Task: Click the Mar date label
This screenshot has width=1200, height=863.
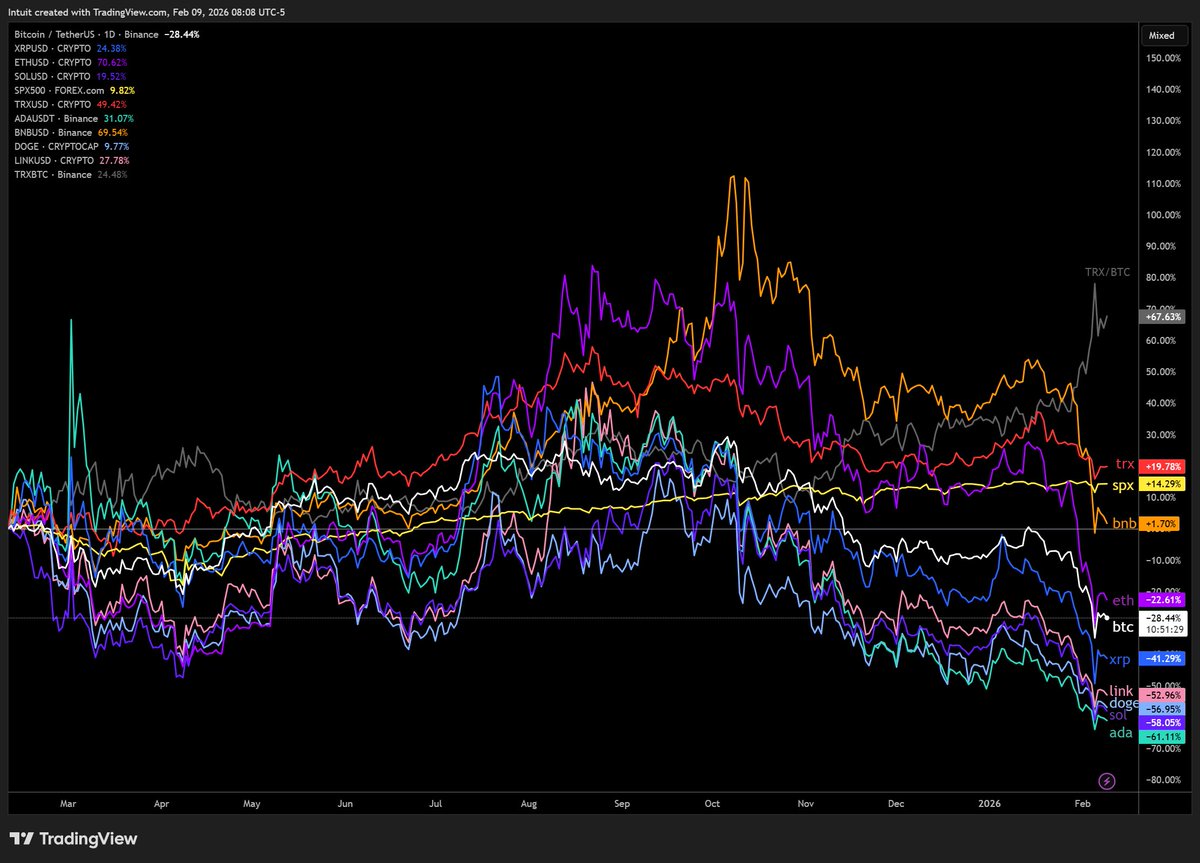Action: click(68, 803)
